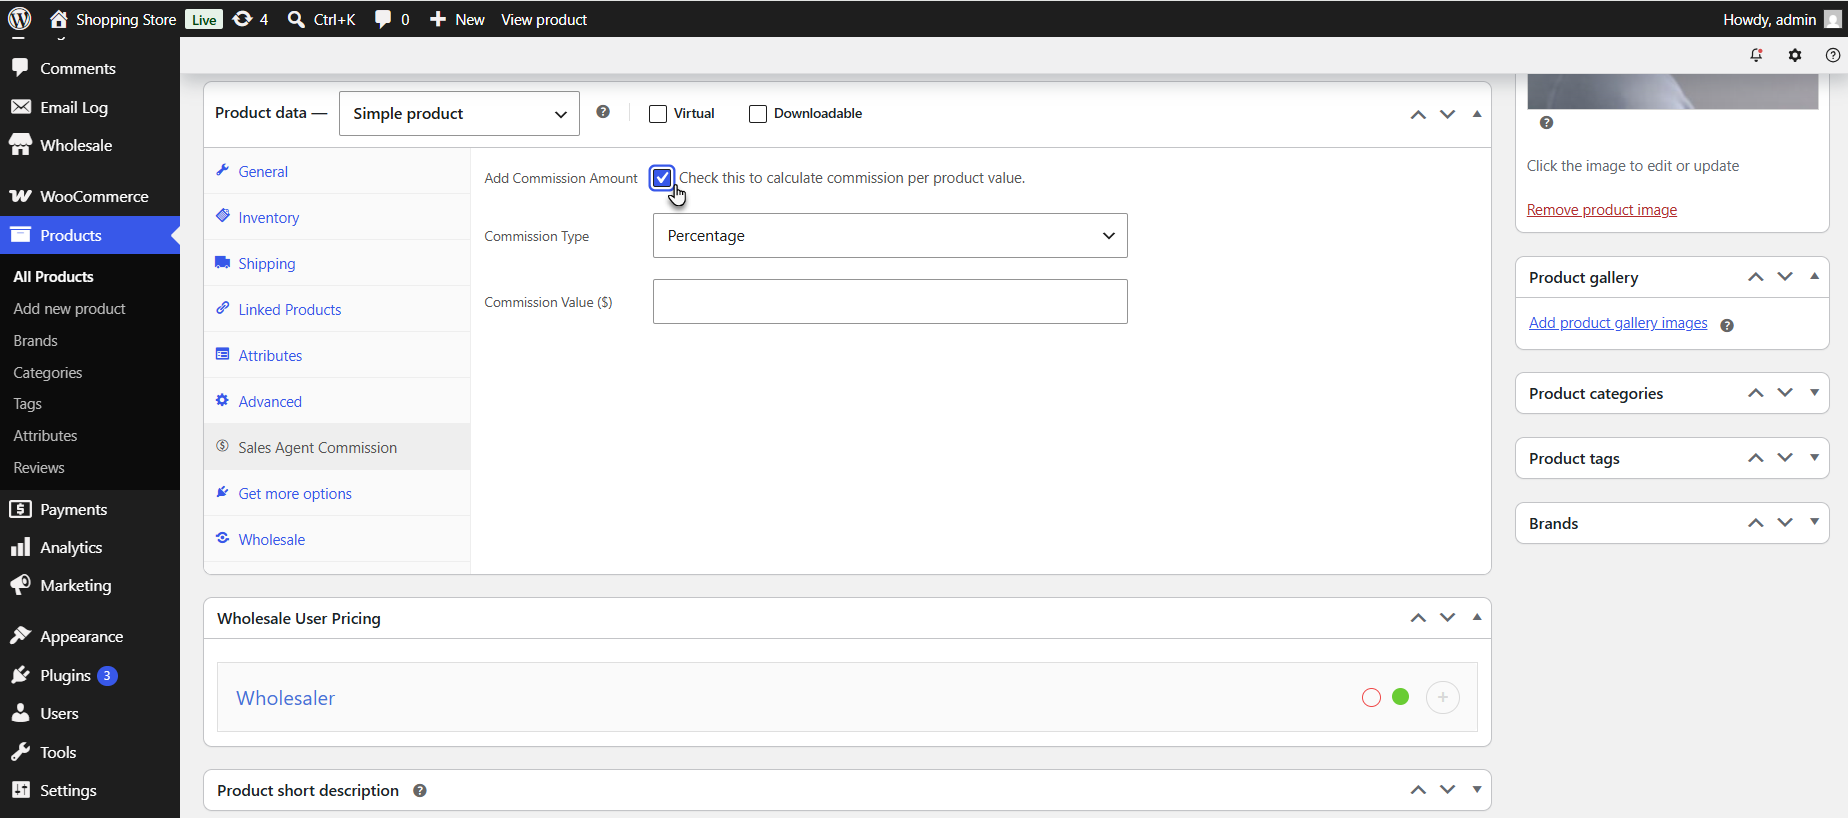Click Add product gallery images link
This screenshot has width=1848, height=818.
click(x=1618, y=322)
